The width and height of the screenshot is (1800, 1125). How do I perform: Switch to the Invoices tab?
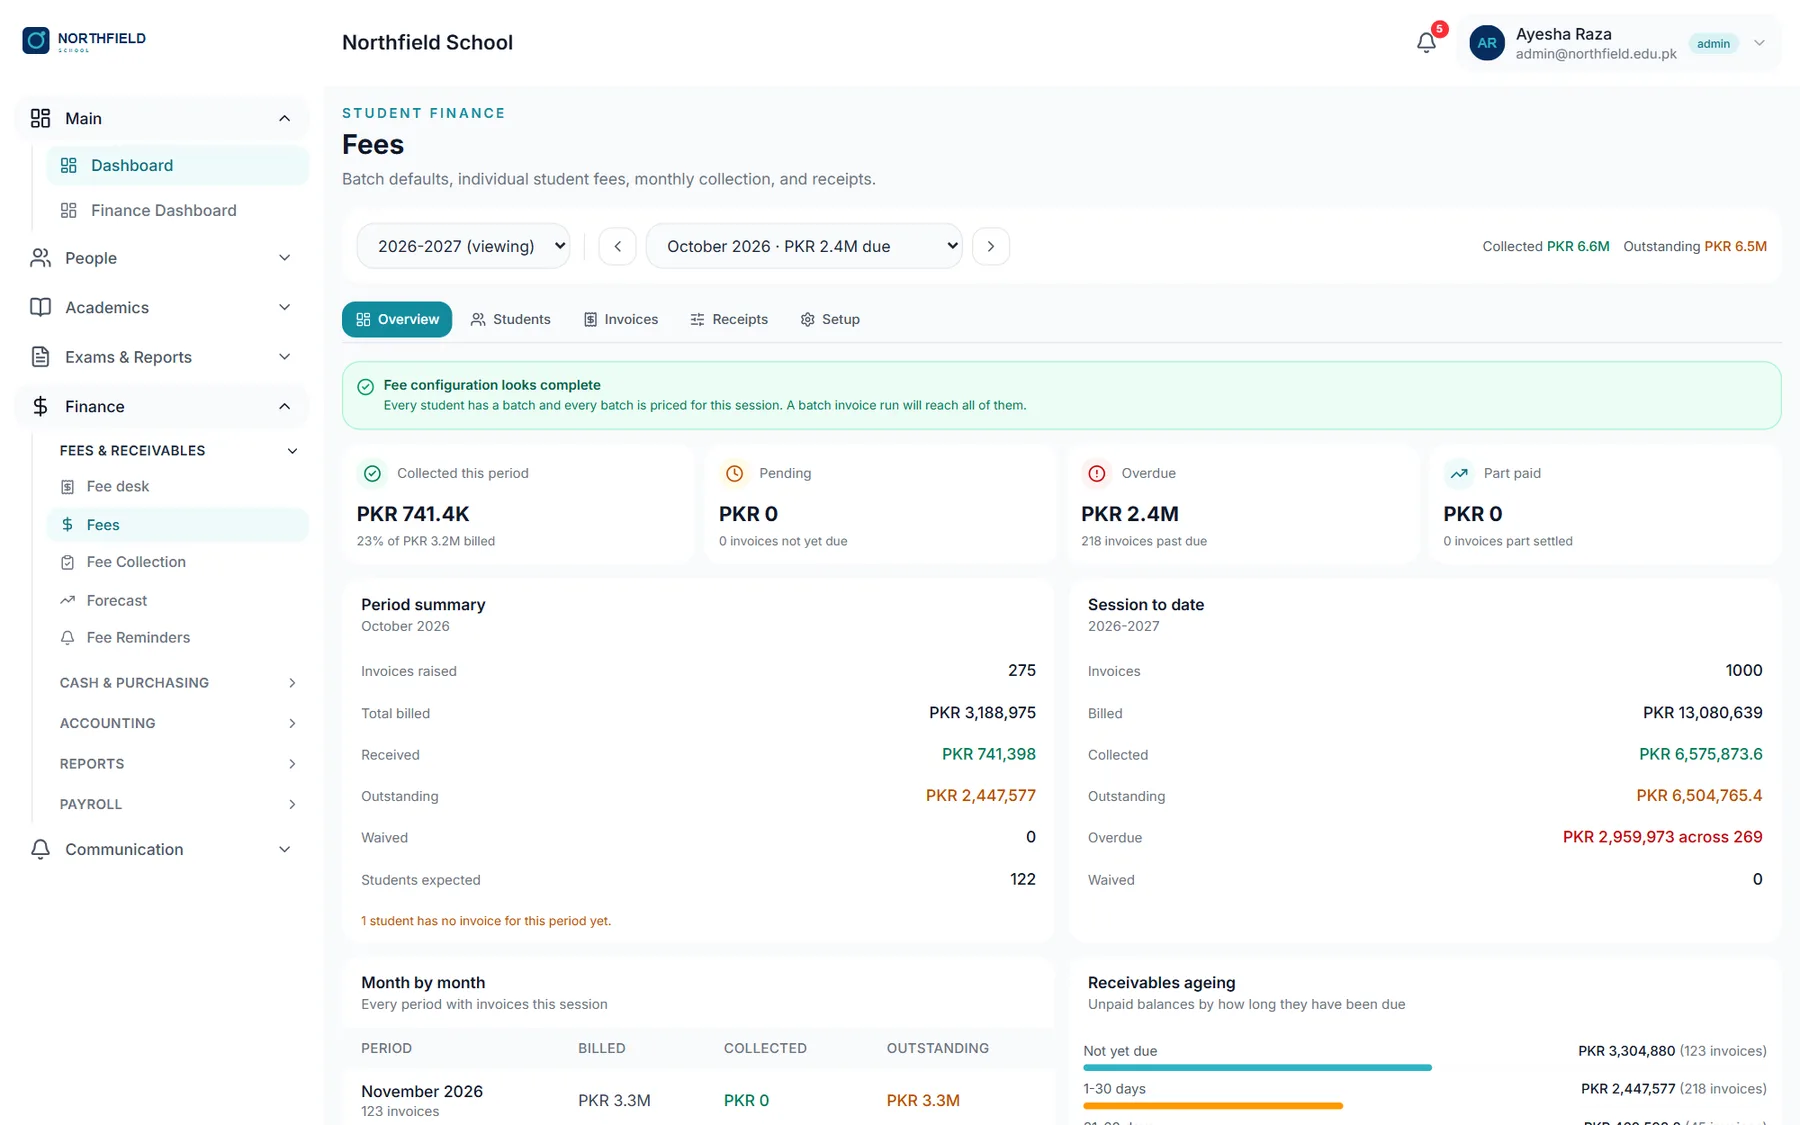(x=621, y=319)
